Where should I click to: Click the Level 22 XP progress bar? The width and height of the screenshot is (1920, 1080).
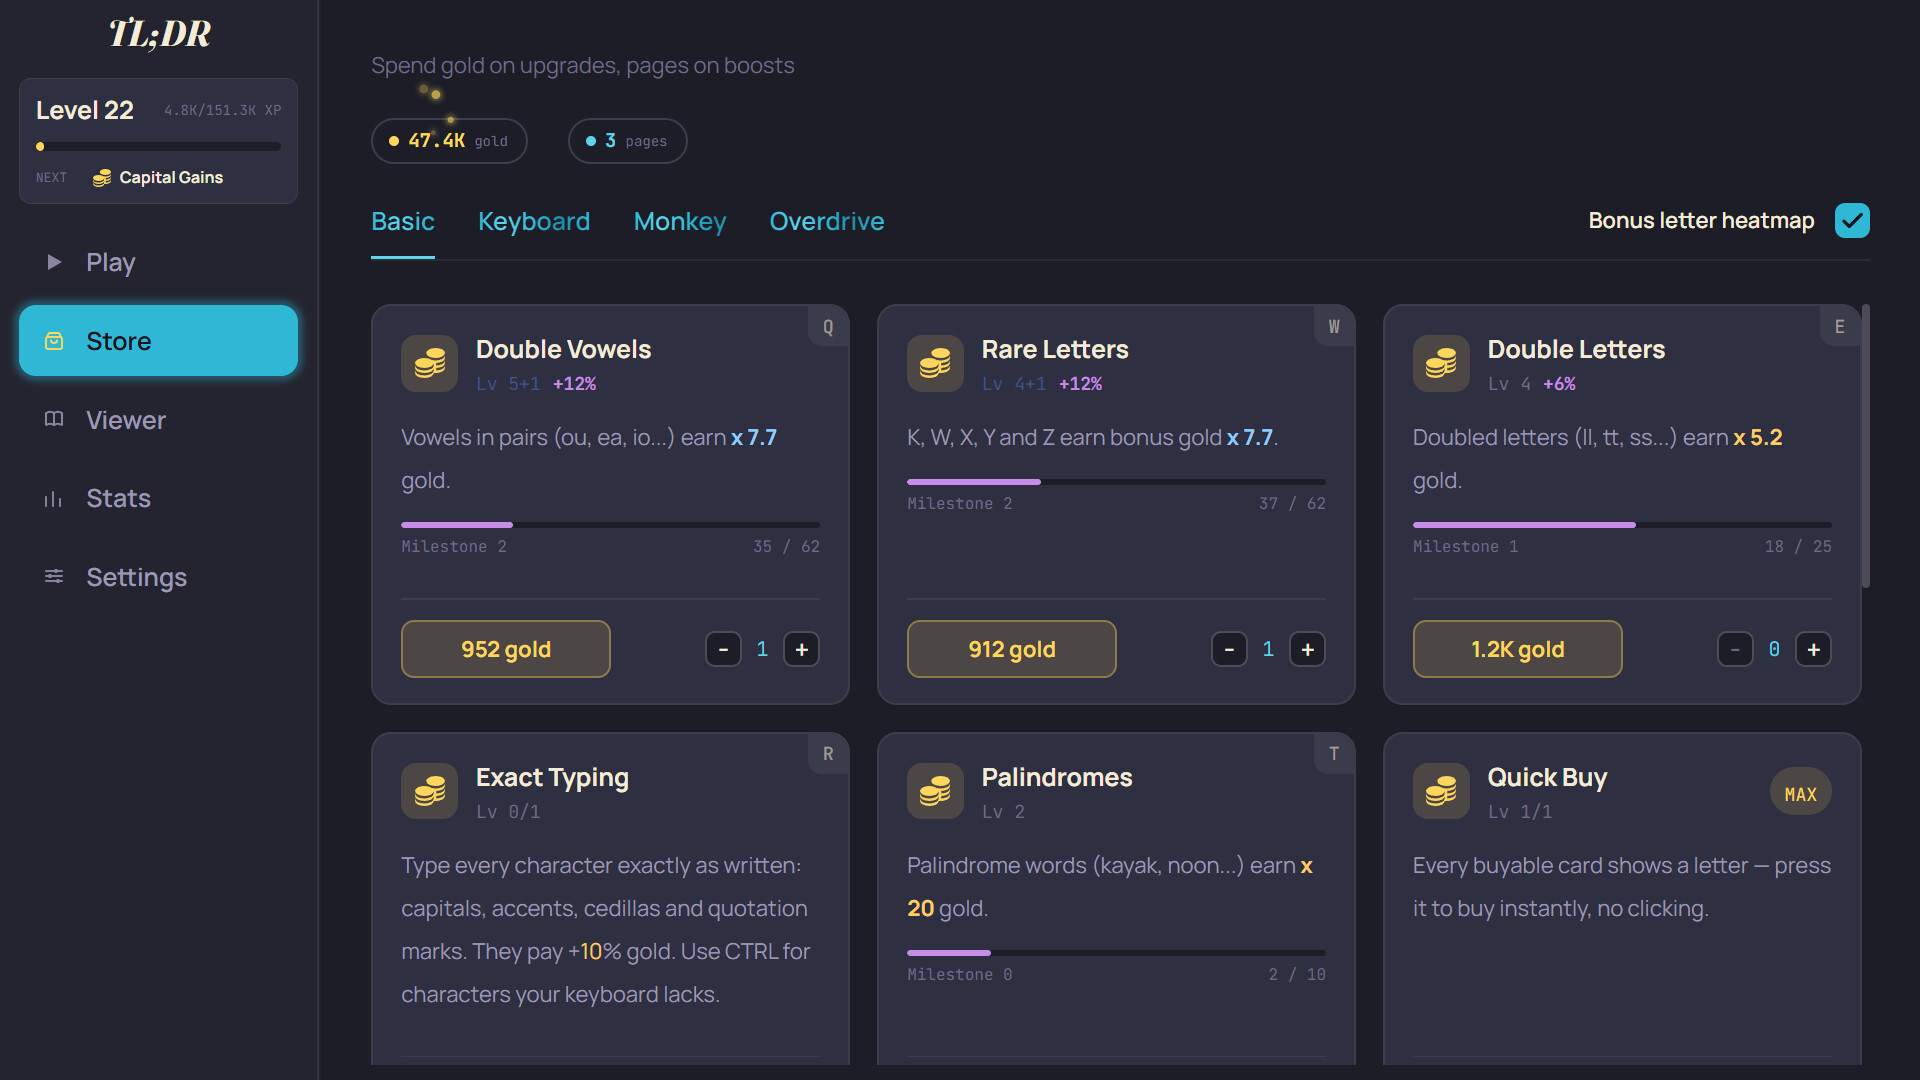pos(158,146)
